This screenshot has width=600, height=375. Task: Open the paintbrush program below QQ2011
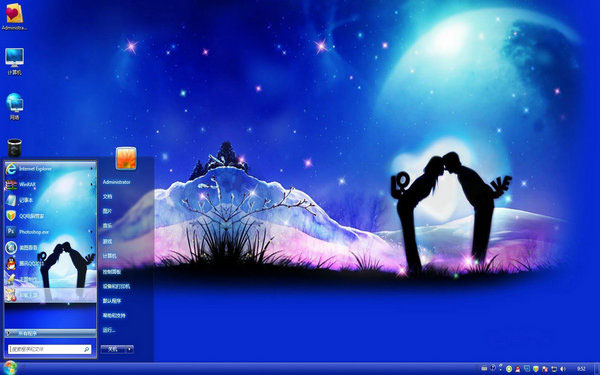click(49, 279)
